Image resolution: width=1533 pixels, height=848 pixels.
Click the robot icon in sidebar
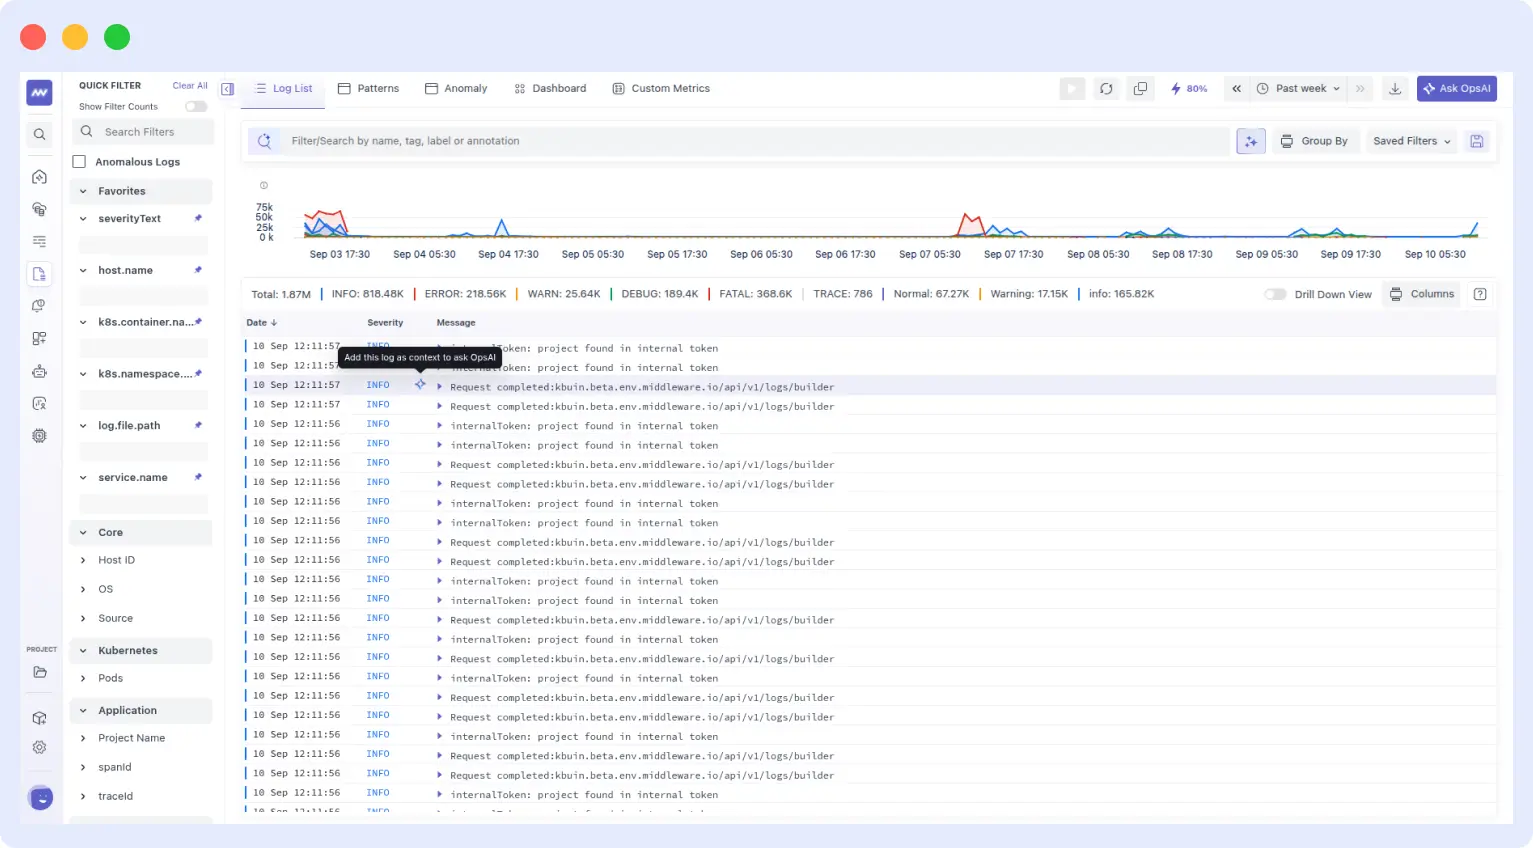(x=39, y=371)
